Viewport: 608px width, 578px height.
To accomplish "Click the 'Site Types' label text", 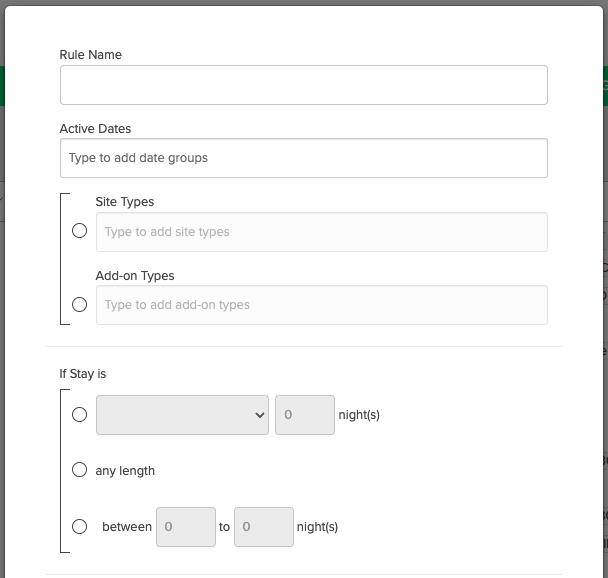I will [125, 202].
